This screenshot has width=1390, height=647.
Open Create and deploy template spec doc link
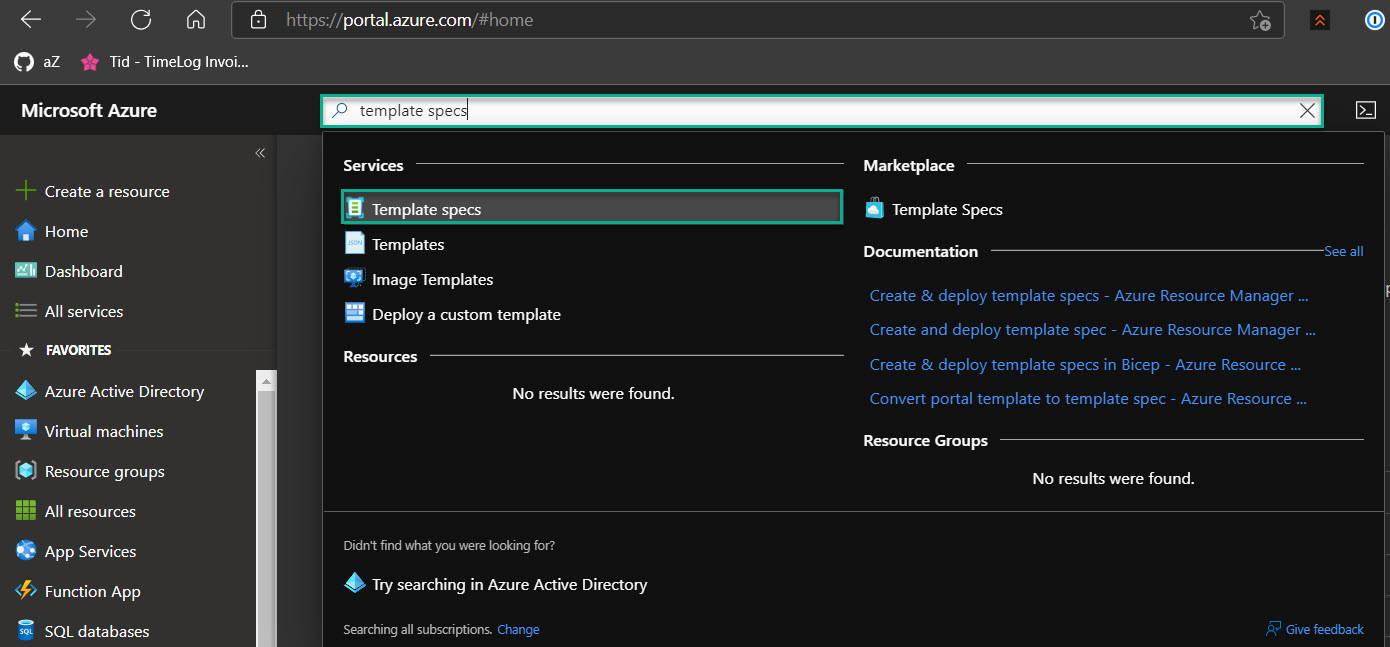pyautogui.click(x=1093, y=329)
